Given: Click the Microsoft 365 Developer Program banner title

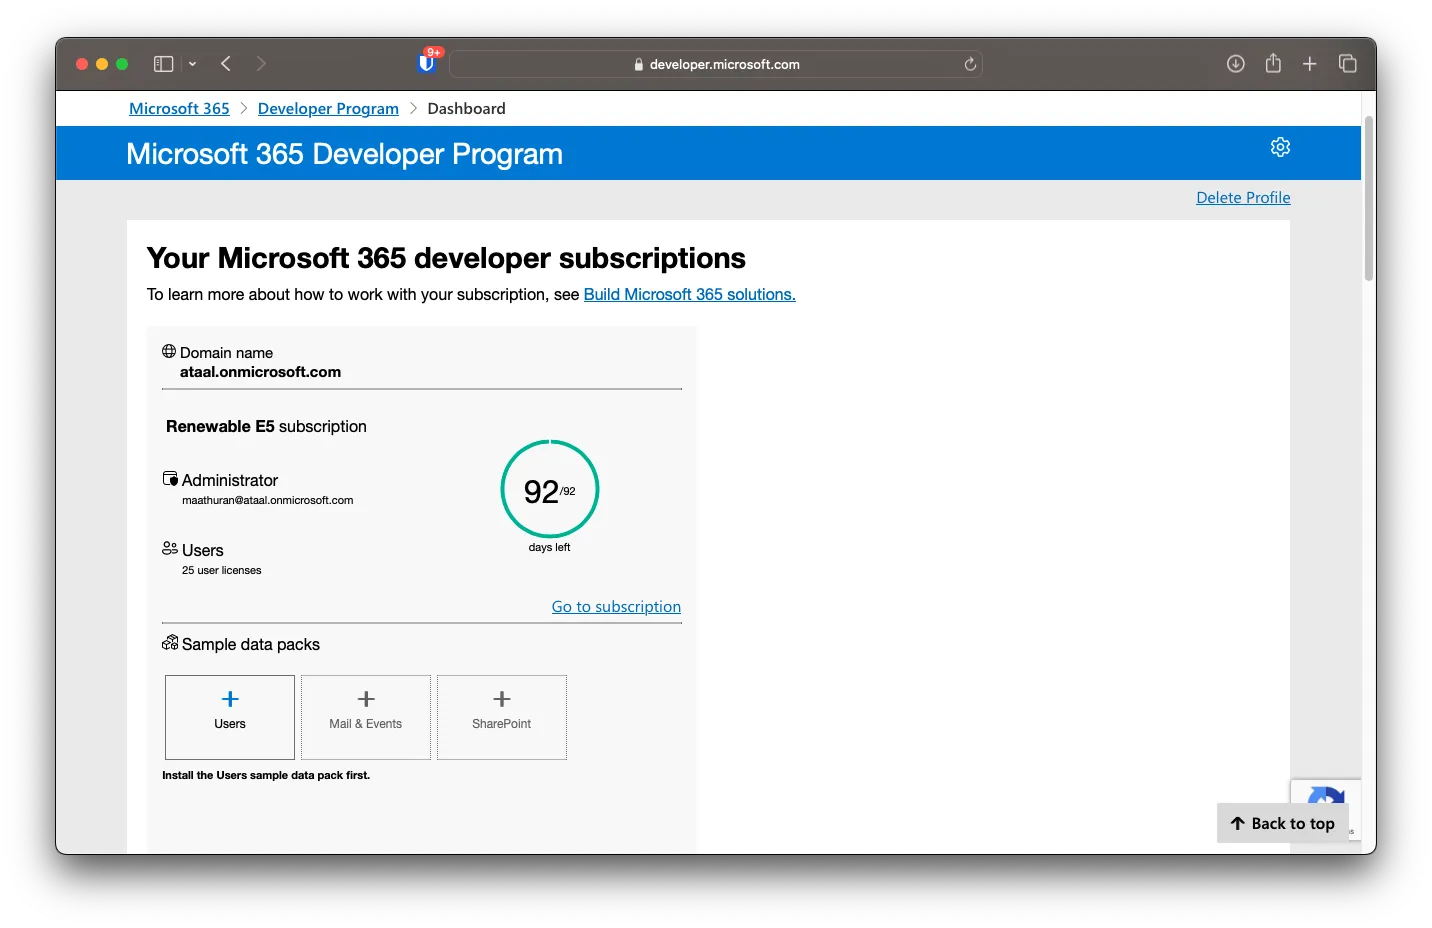Looking at the screenshot, I should point(344,154).
